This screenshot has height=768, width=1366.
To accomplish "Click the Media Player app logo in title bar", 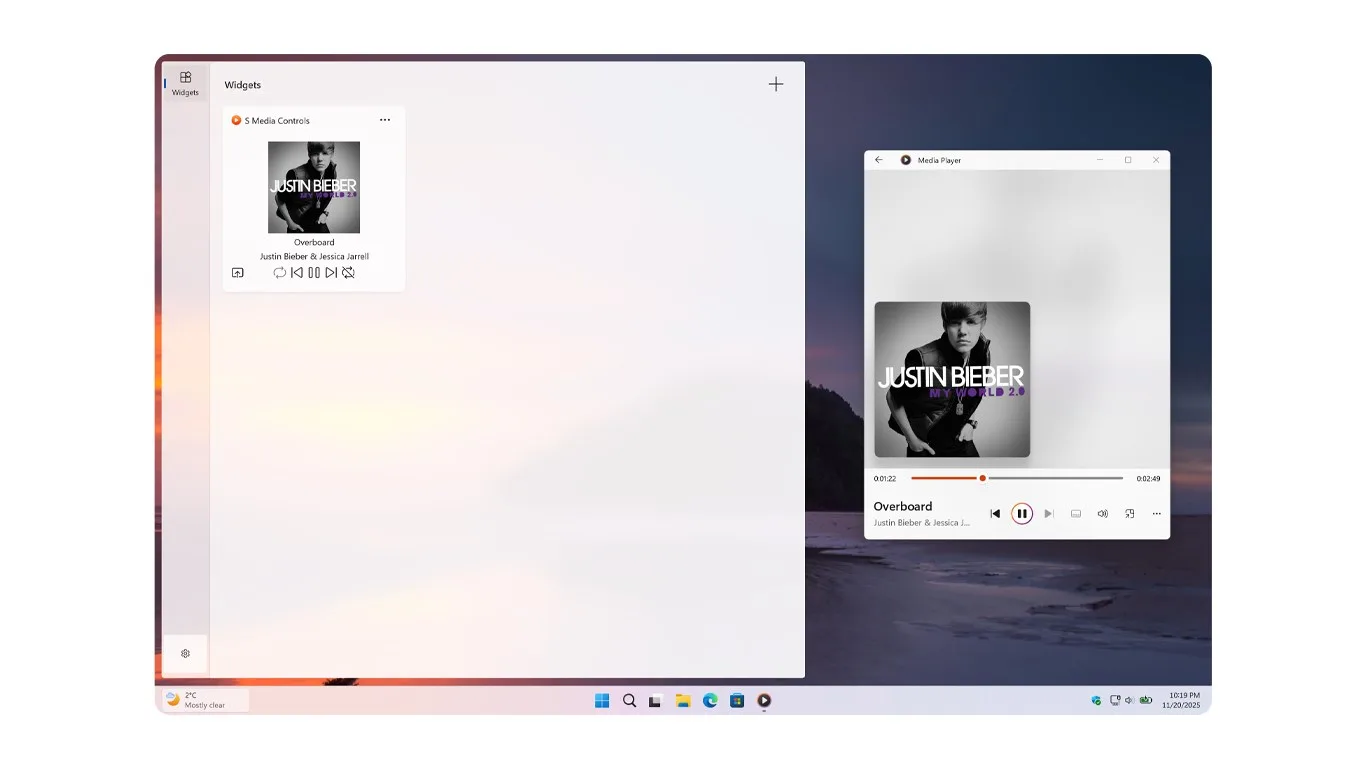I will [906, 160].
